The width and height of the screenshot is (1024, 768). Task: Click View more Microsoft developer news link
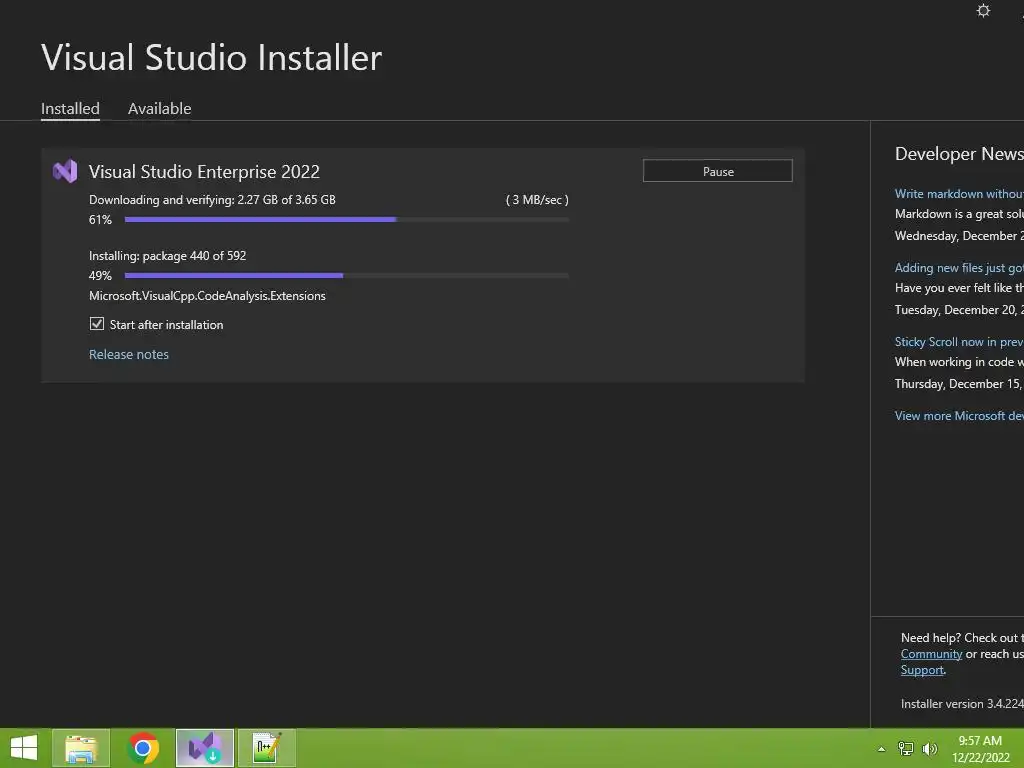[959, 415]
